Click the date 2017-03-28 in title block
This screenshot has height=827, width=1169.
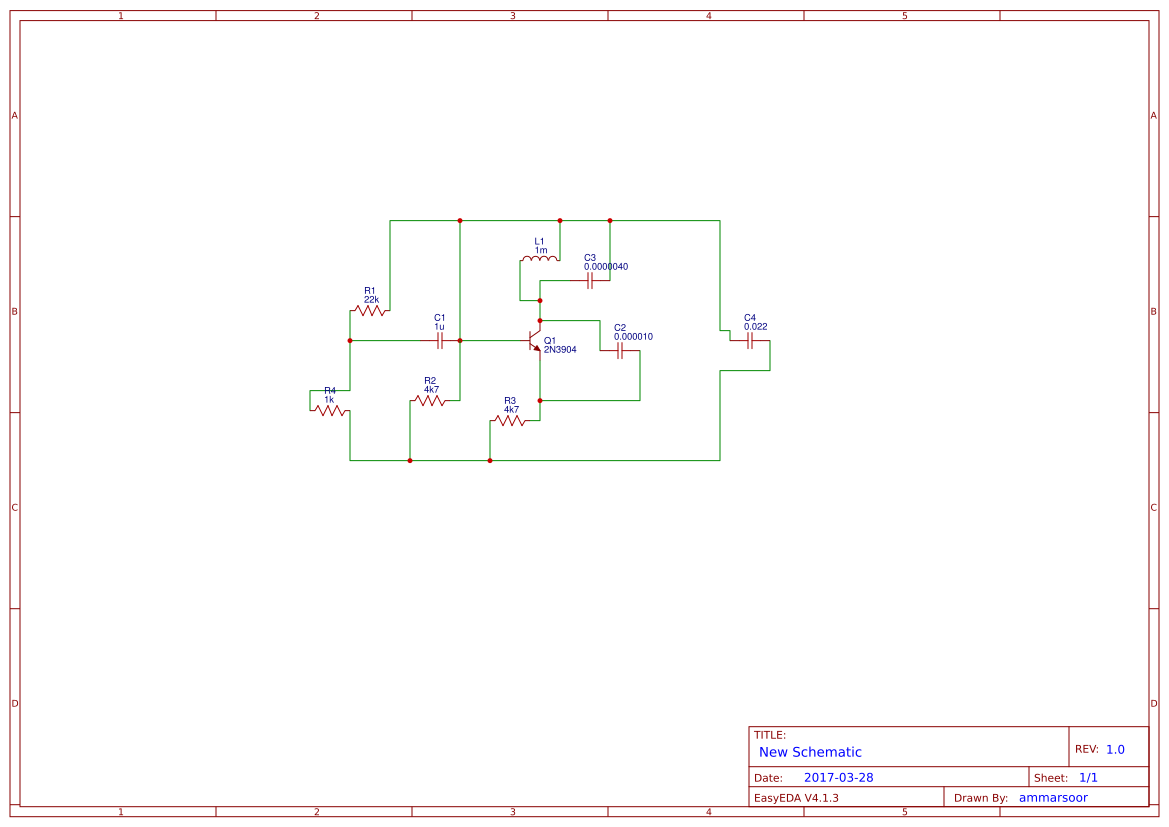840,775
